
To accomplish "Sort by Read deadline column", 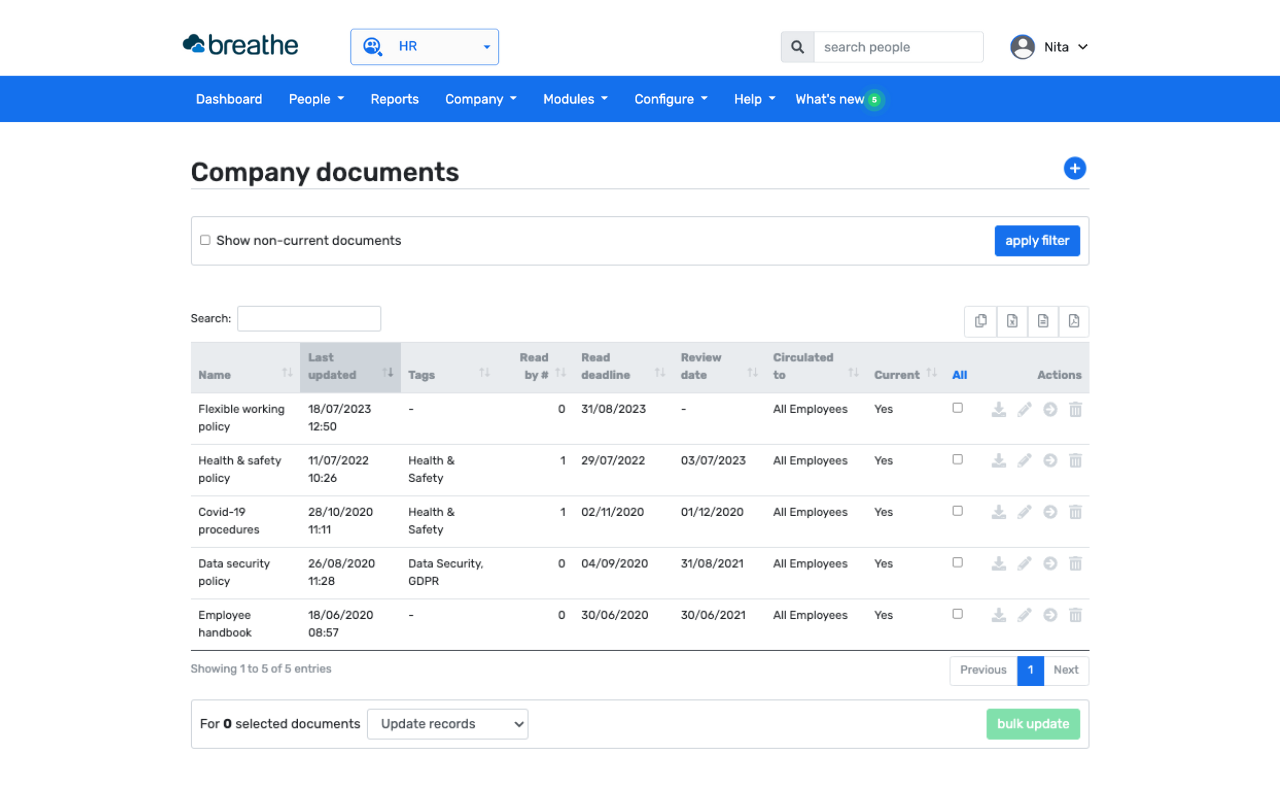I will (x=623, y=368).
